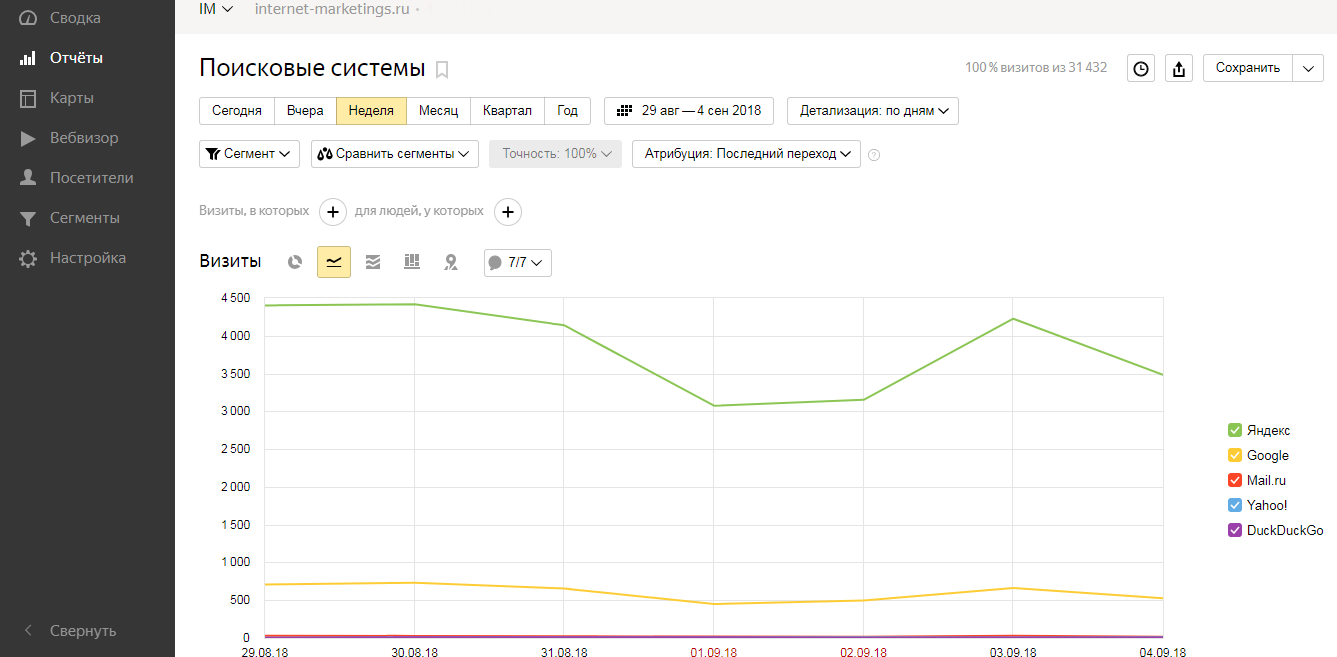Select the Месяц period tab

coord(438,110)
